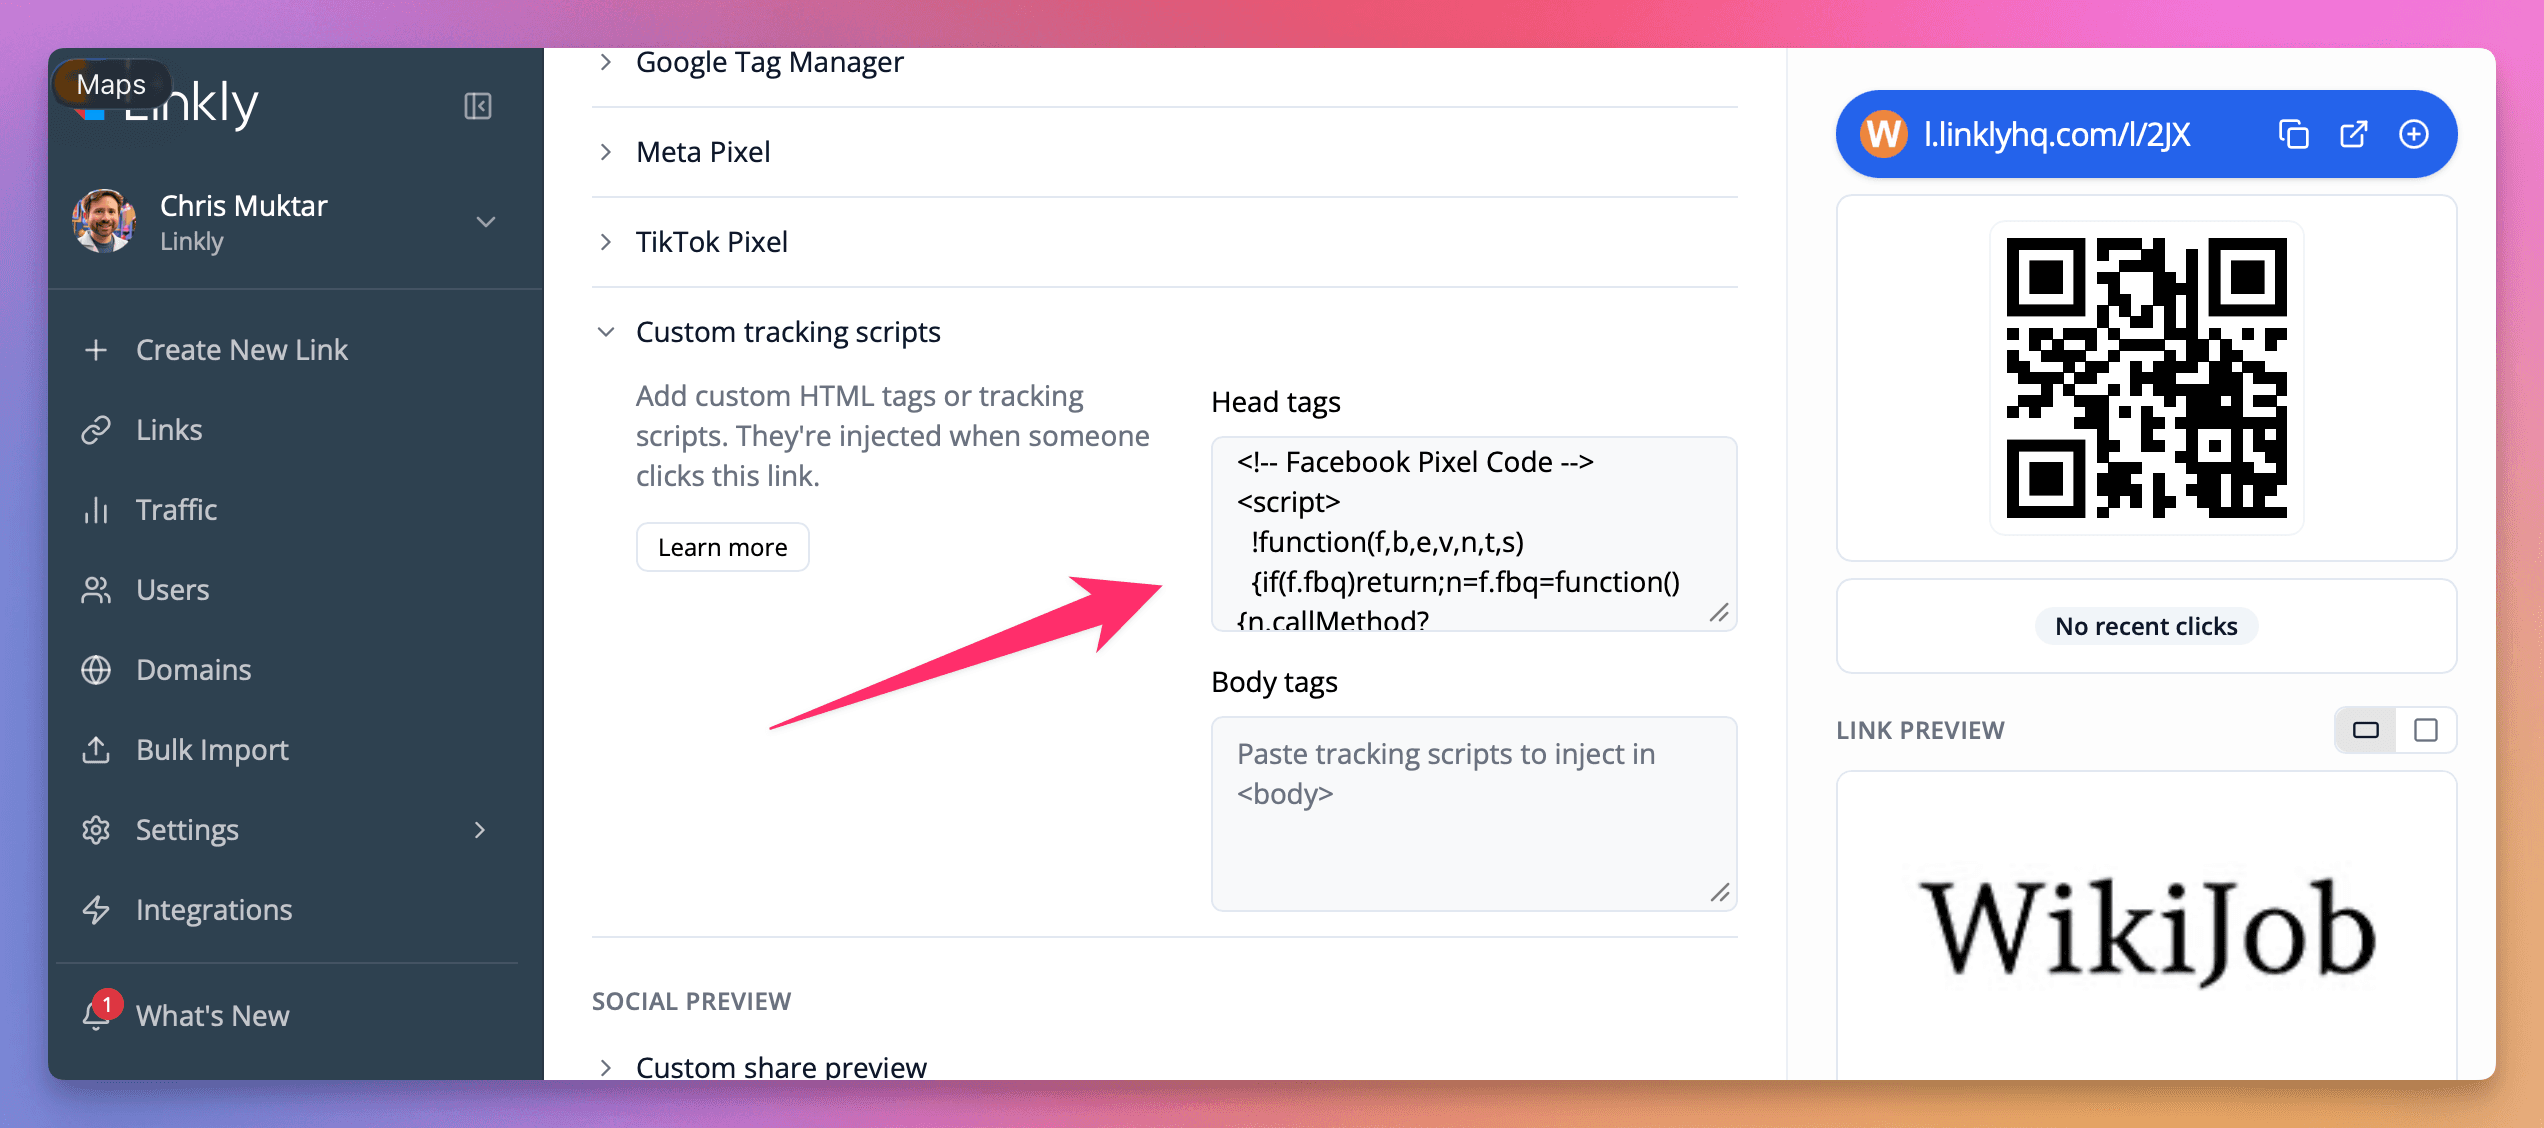2544x1128 pixels.
Task: Click the No recent clicks badge
Action: pos(2146,626)
